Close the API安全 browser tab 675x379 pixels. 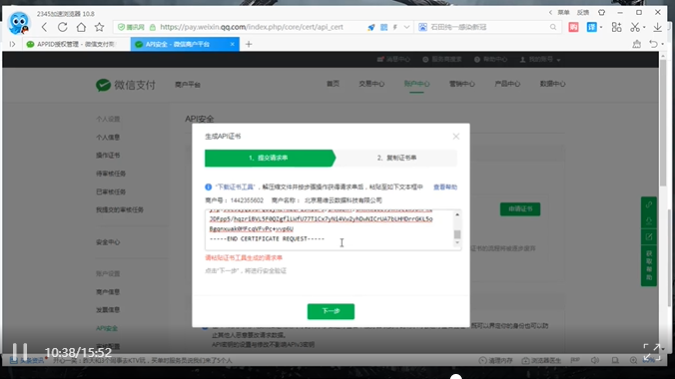(x=232, y=44)
